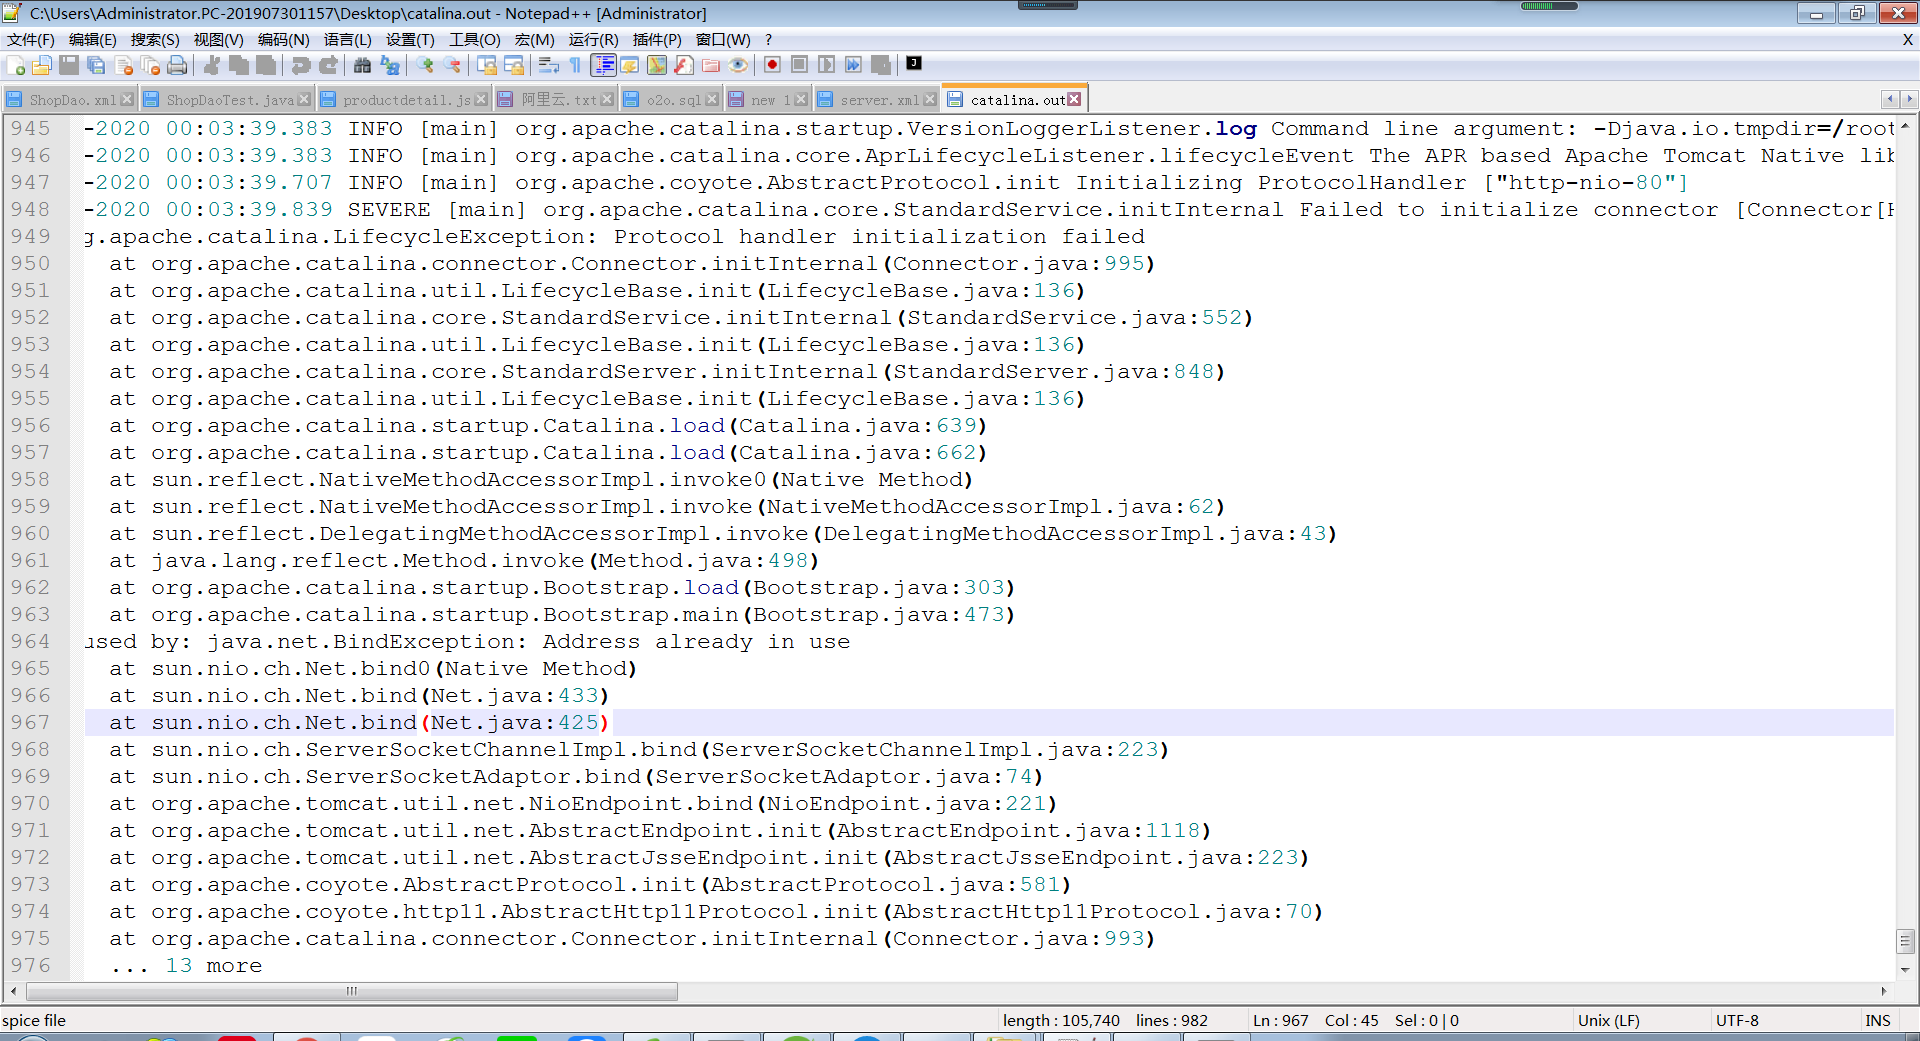Open the 设置(T) menu
This screenshot has height=1041, width=1920.
(410, 40)
